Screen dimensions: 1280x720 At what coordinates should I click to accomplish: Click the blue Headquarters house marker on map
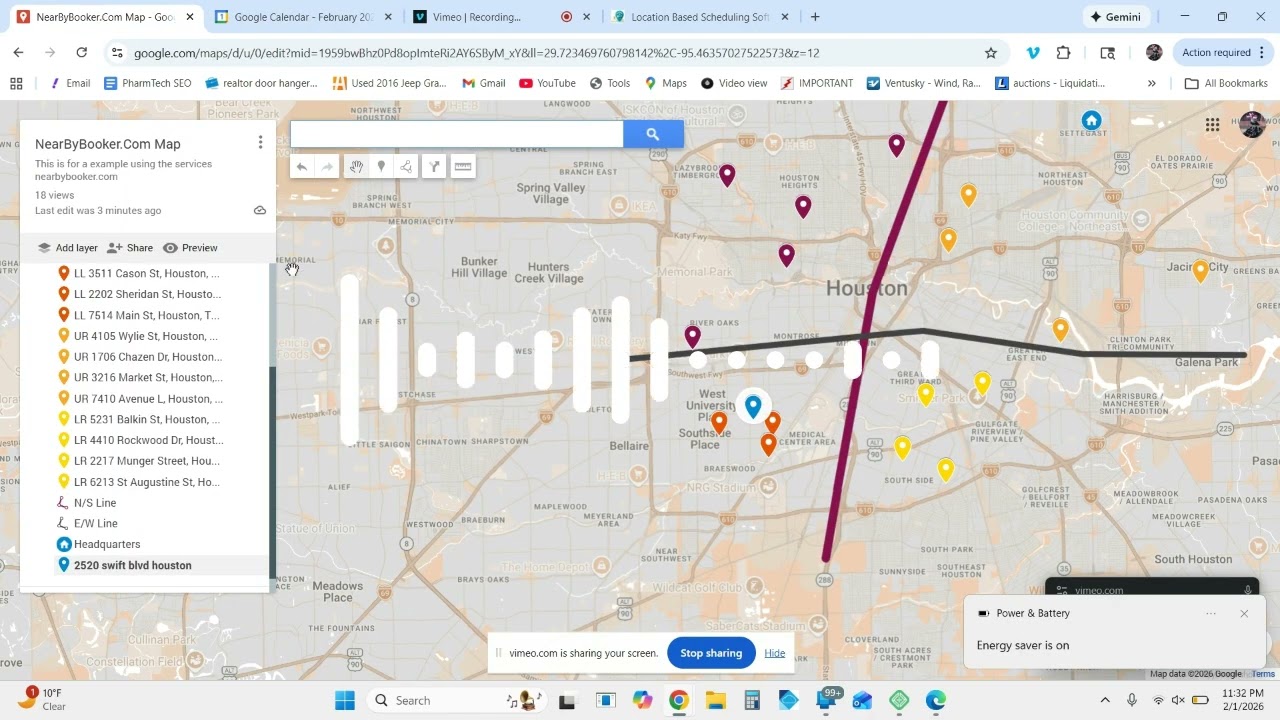click(1091, 121)
